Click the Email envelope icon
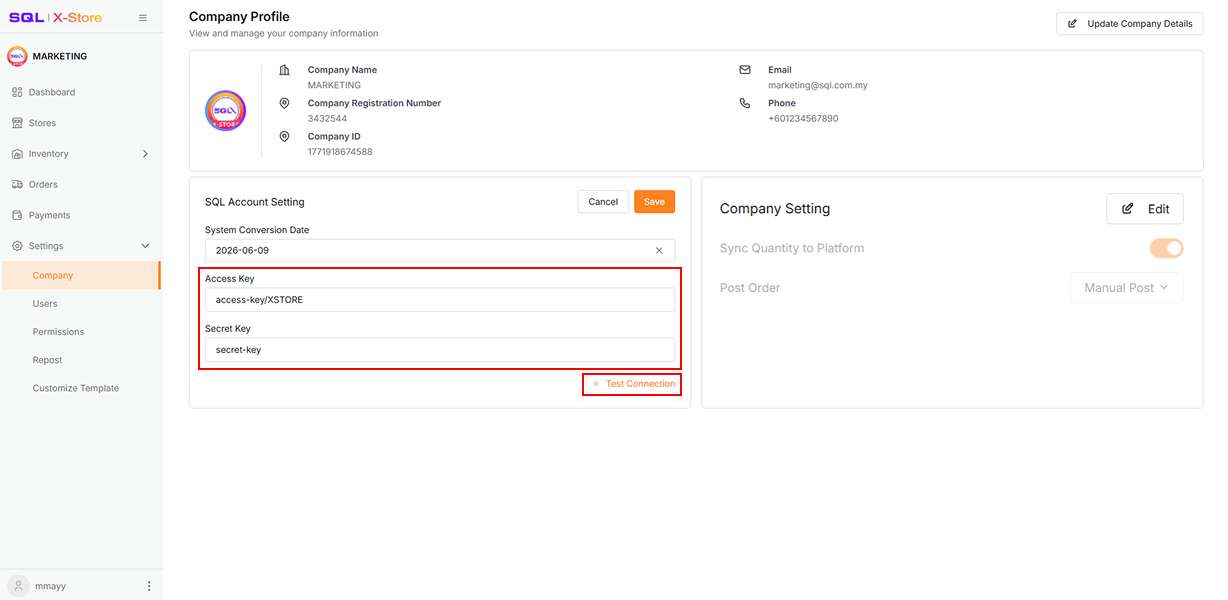 pyautogui.click(x=745, y=70)
